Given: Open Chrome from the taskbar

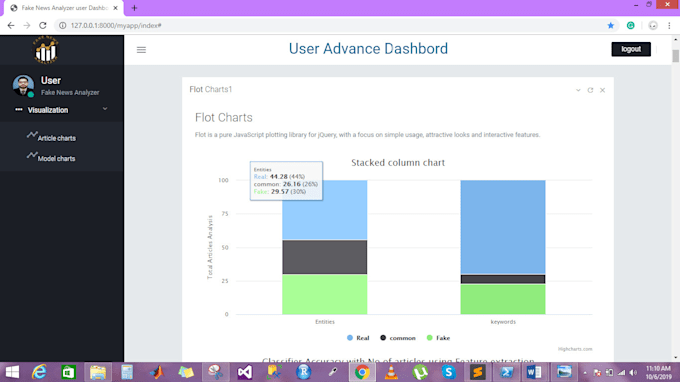Looking at the screenshot, I should click(x=362, y=372).
